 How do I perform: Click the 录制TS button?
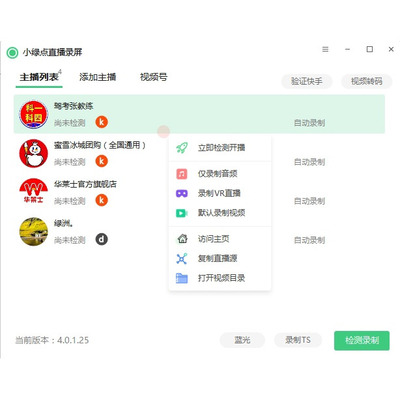coord(298,340)
